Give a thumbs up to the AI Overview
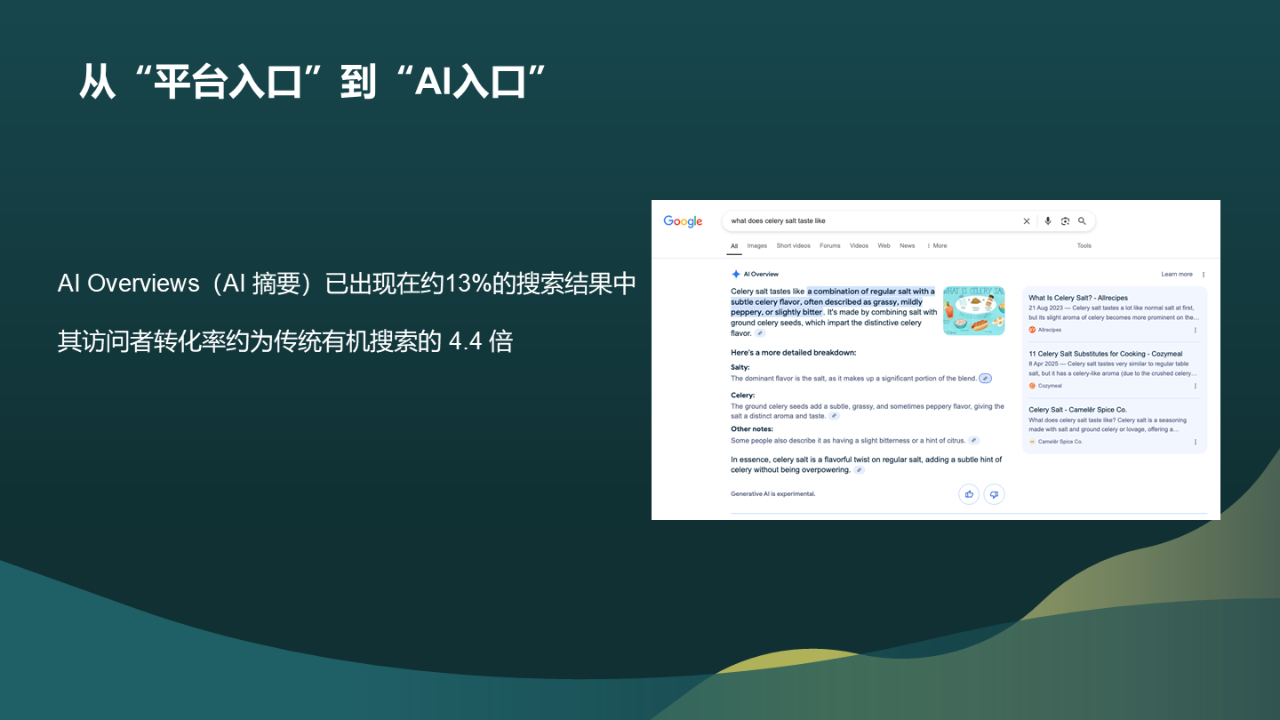The width and height of the screenshot is (1280, 720). [969, 493]
